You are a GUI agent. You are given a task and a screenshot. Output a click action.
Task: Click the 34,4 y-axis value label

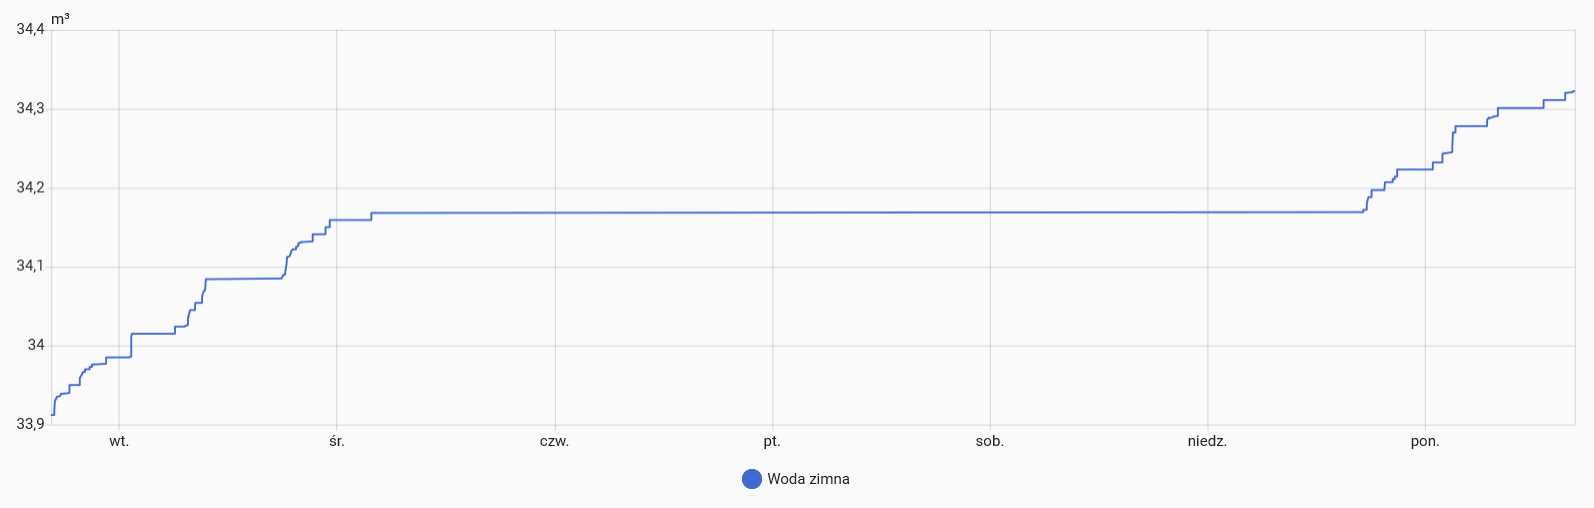point(30,29)
